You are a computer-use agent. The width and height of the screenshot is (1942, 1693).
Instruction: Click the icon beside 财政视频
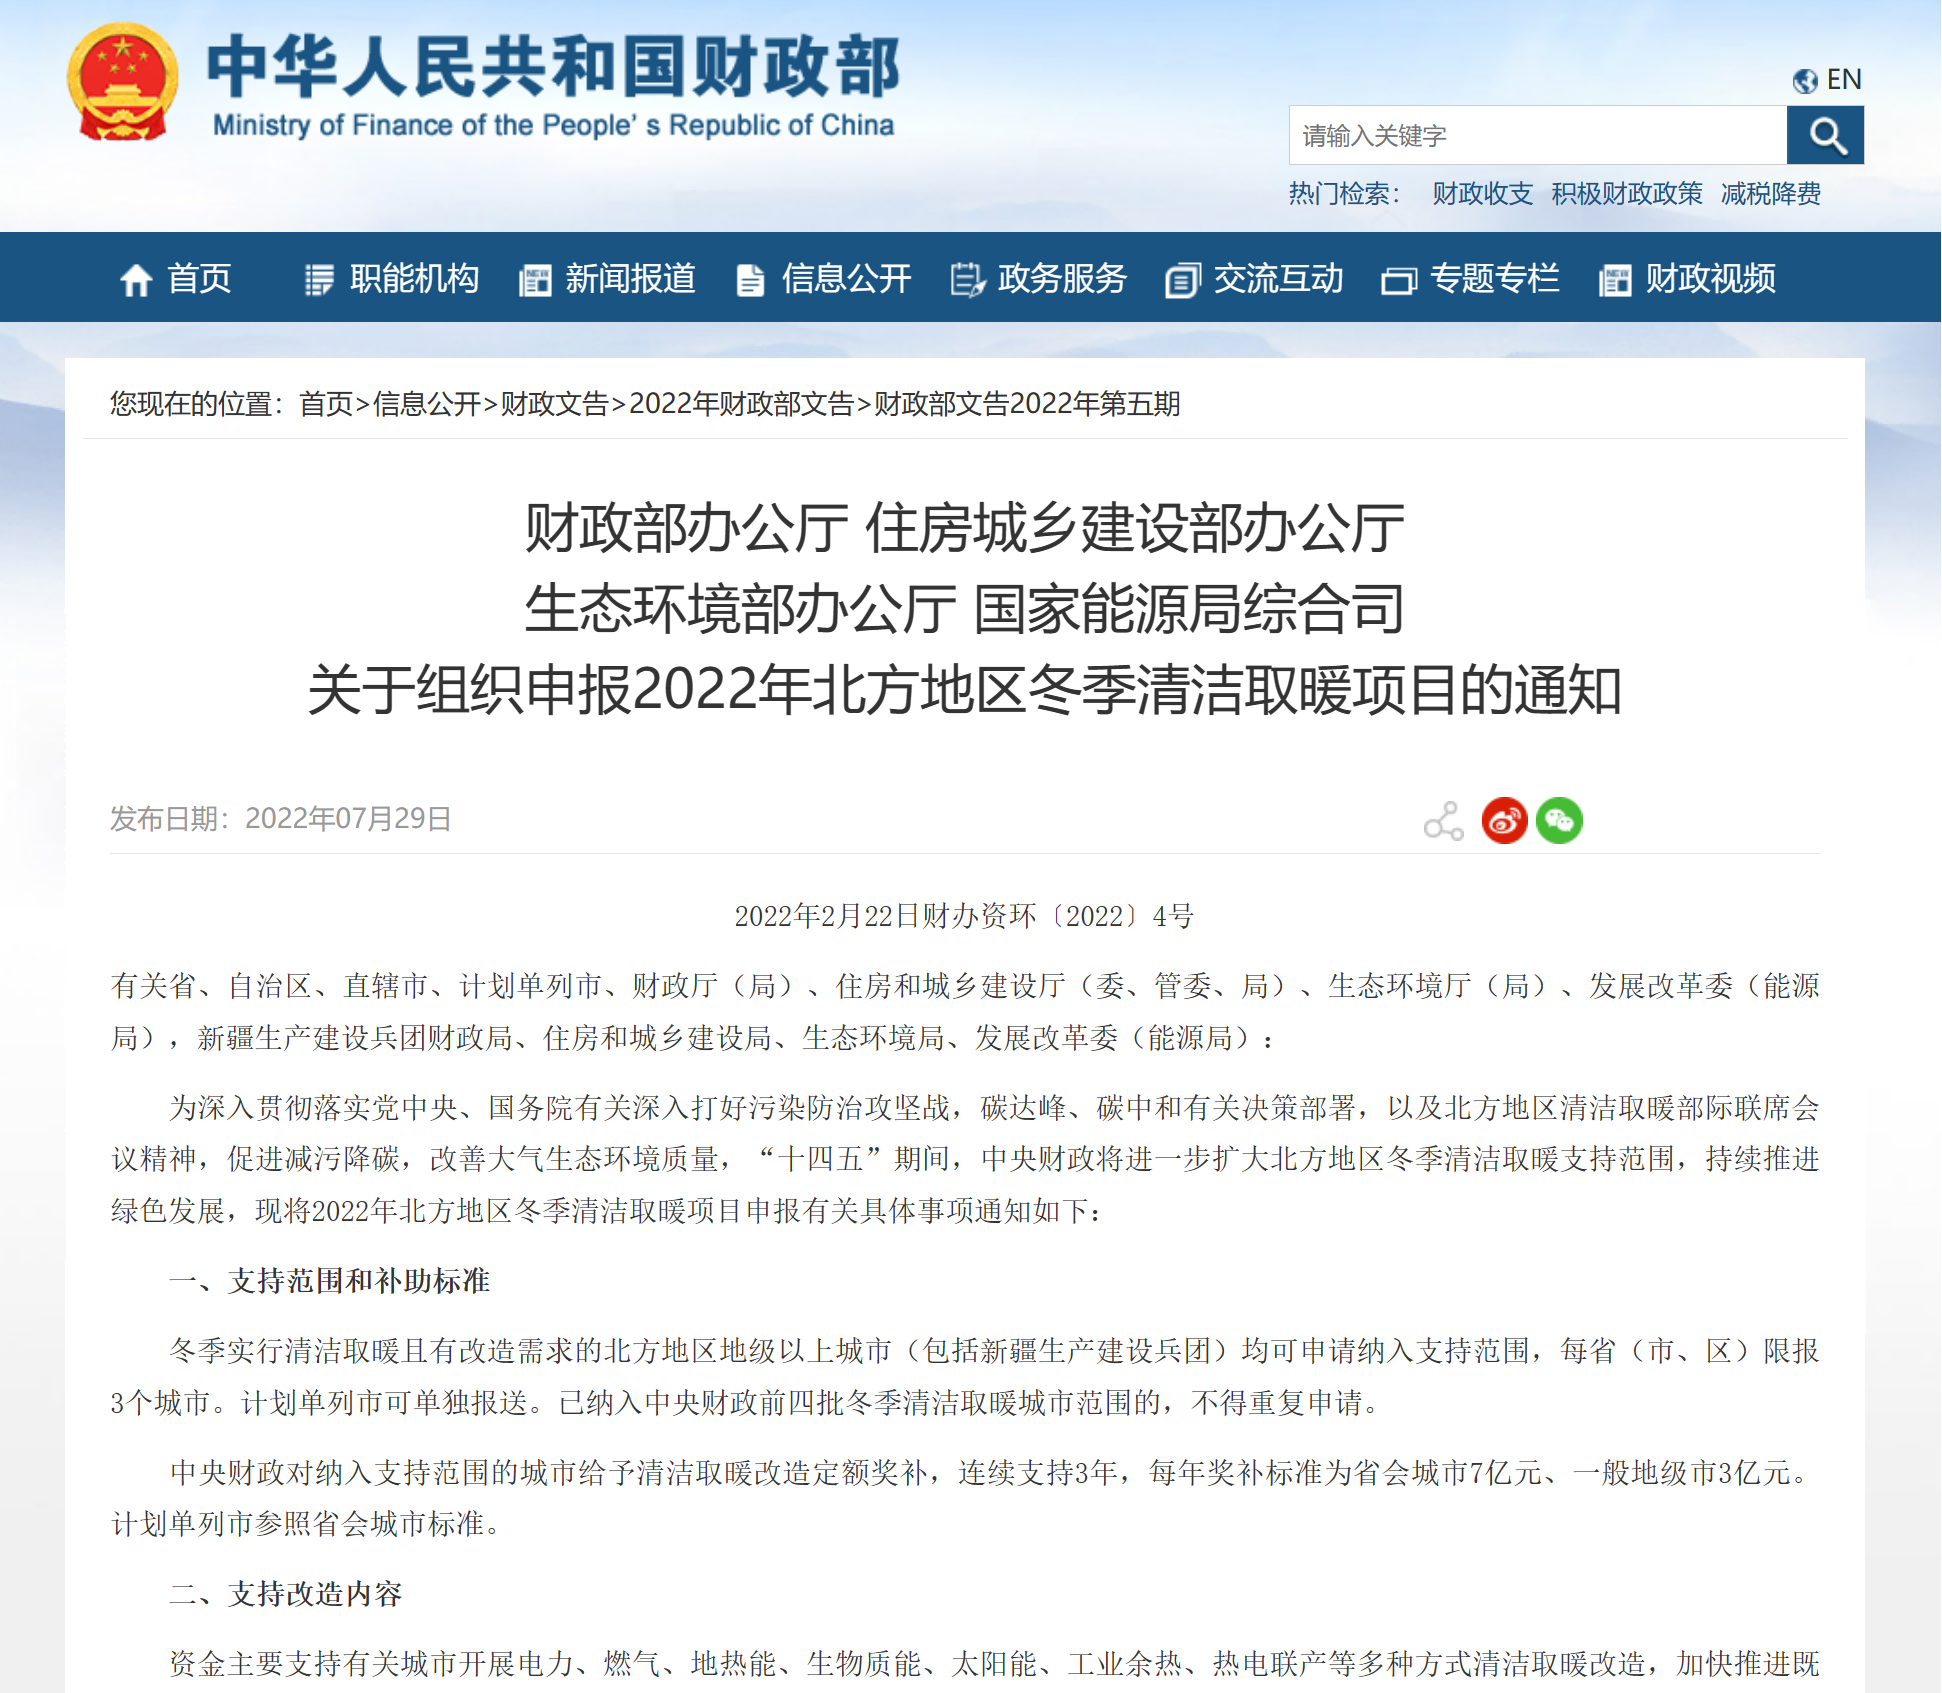click(x=1615, y=280)
